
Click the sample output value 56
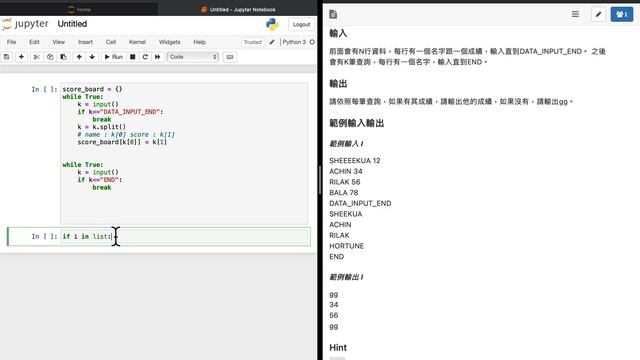point(333,316)
